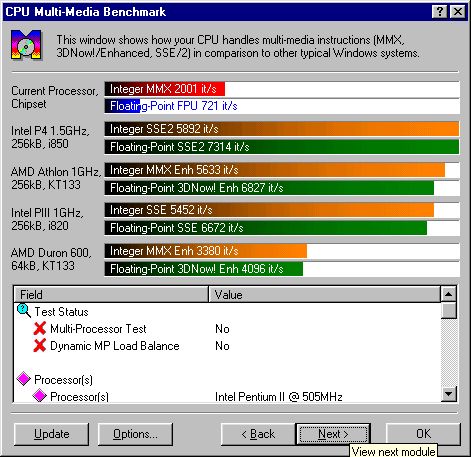471x457 pixels.
Task: View the next module with Next
Action: click(x=333, y=434)
